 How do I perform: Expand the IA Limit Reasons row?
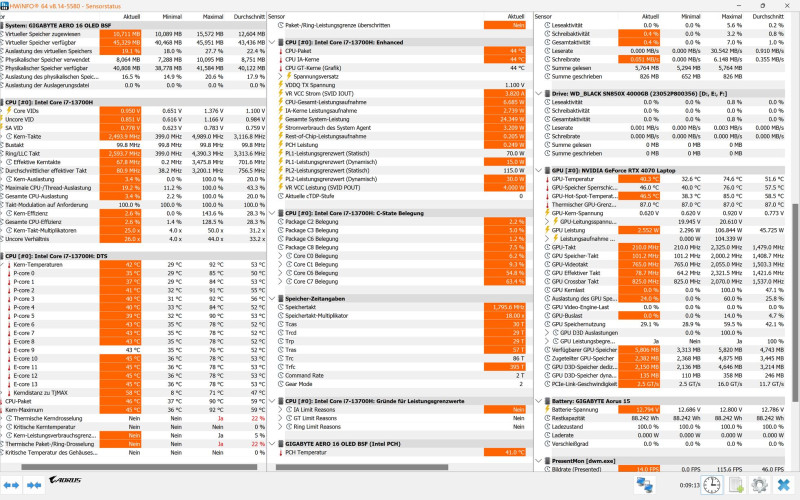[281, 410]
